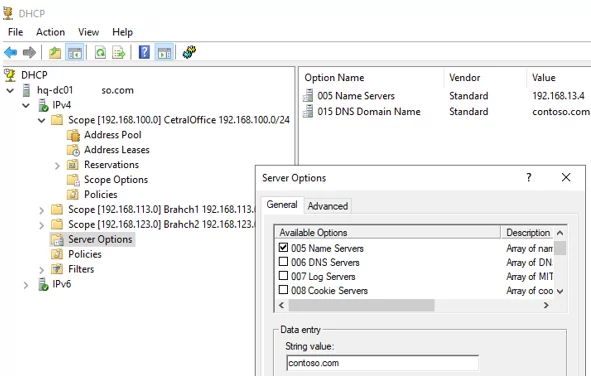Click the Available Options column header
Screen dimensions: 591x376
388,232
